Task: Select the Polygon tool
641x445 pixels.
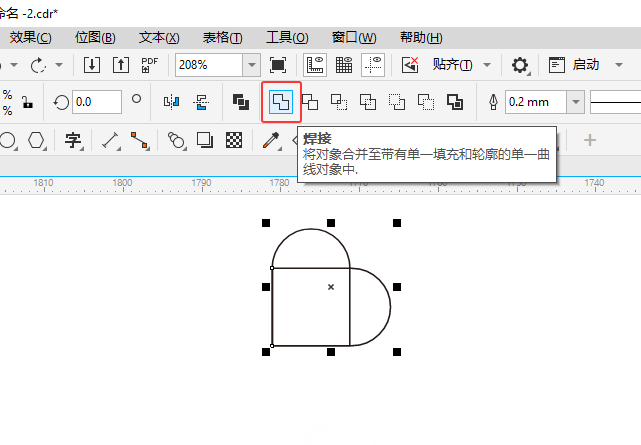Action: point(36,141)
